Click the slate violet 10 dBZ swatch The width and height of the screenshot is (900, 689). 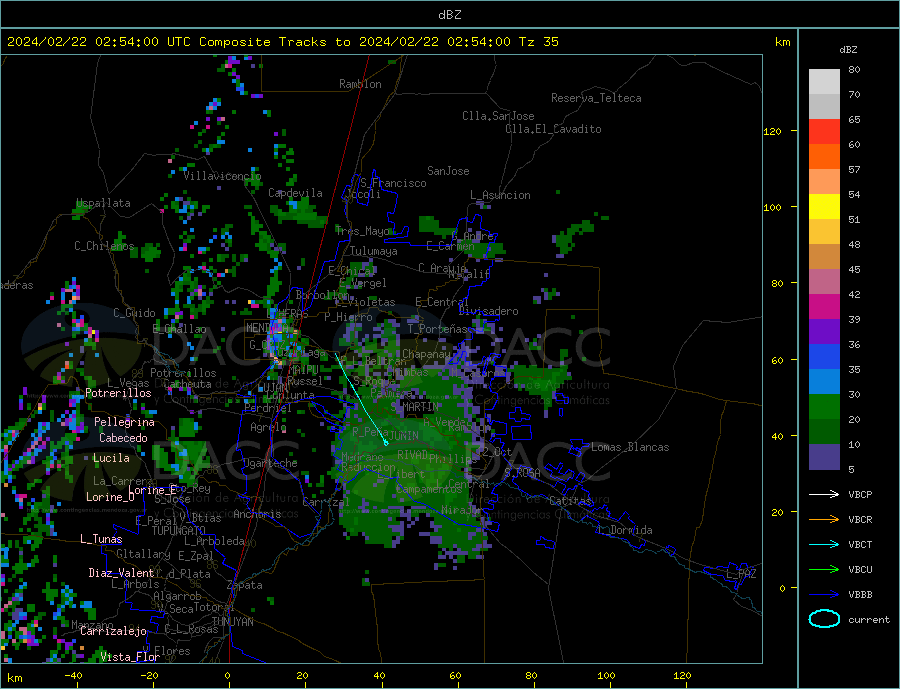[x=824, y=456]
